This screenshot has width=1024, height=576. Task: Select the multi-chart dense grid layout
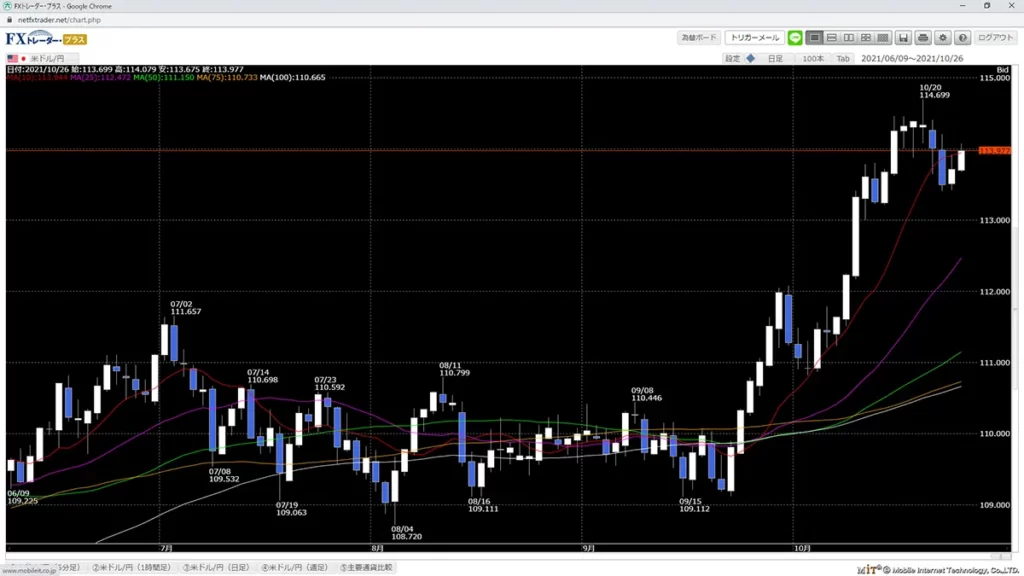pyautogui.click(x=883, y=38)
